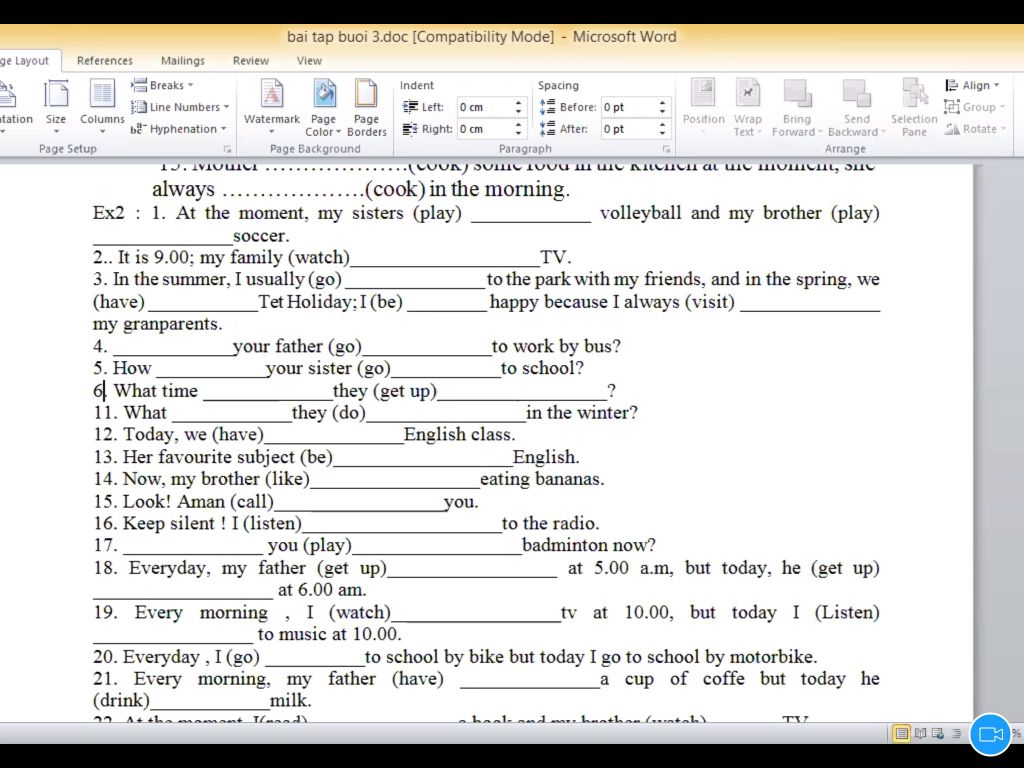Click the word 'granparents.' in the document
This screenshot has width=1024, height=768.
(173, 325)
